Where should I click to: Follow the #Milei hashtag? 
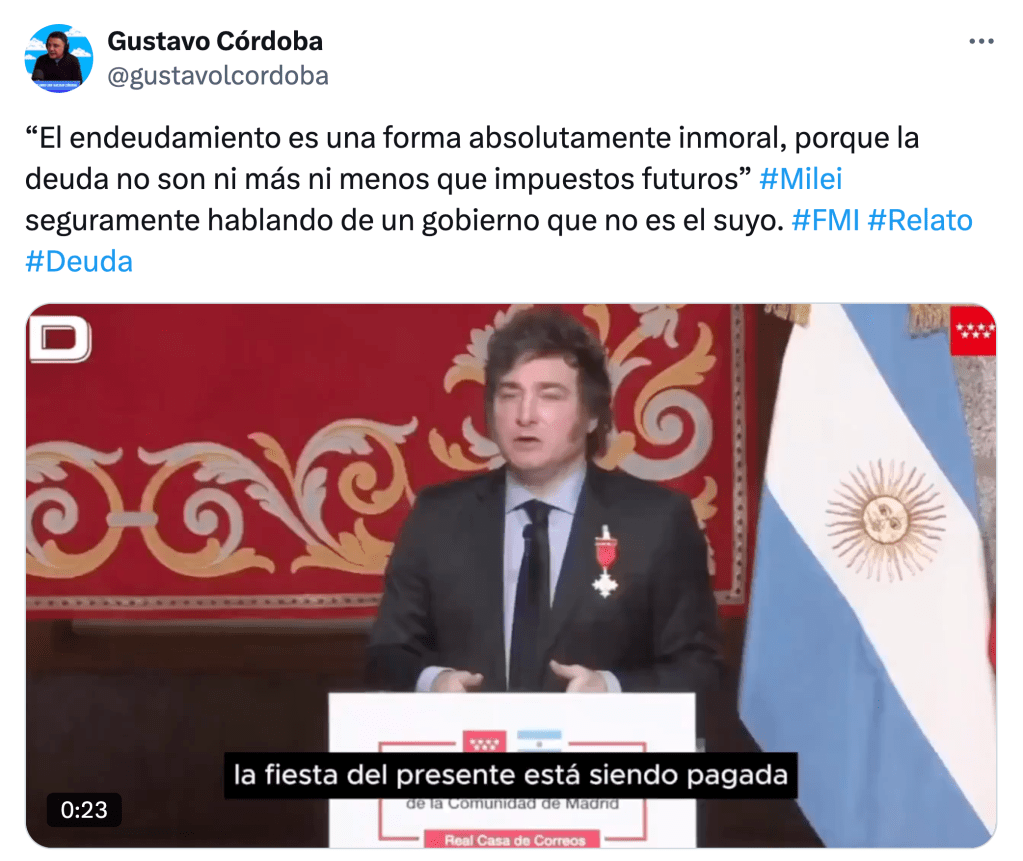click(x=801, y=179)
